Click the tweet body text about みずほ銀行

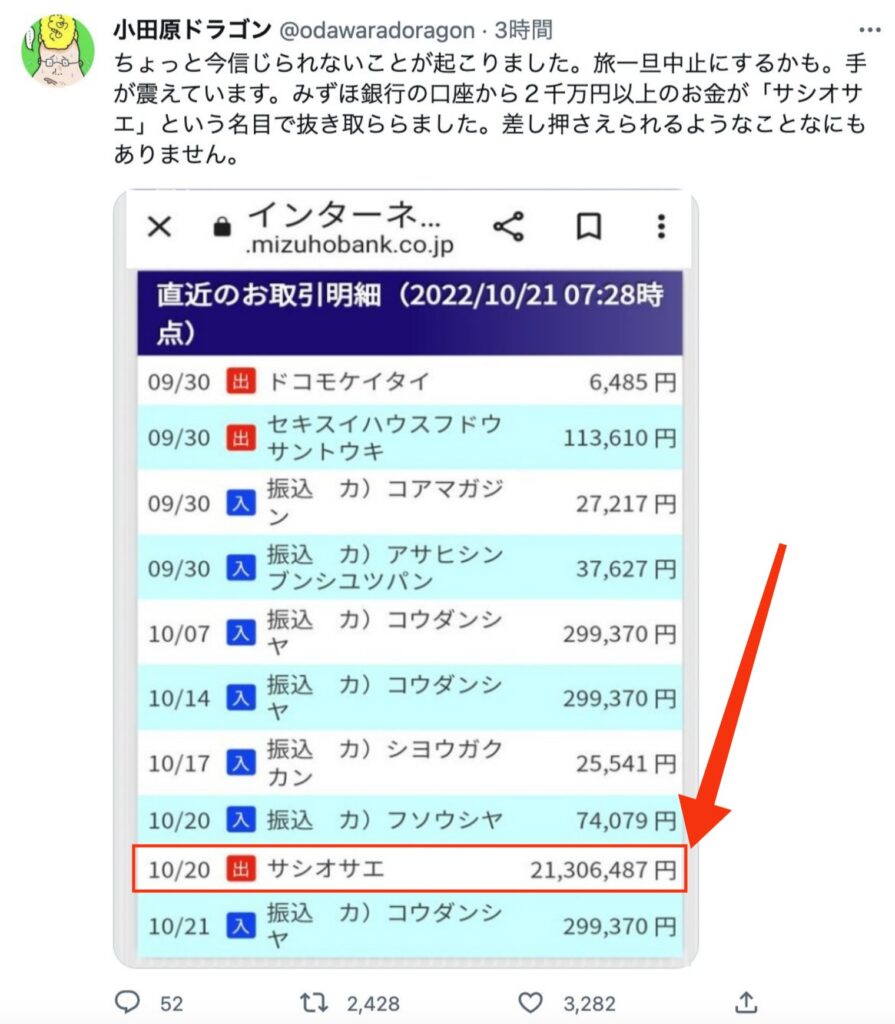pos(490,109)
